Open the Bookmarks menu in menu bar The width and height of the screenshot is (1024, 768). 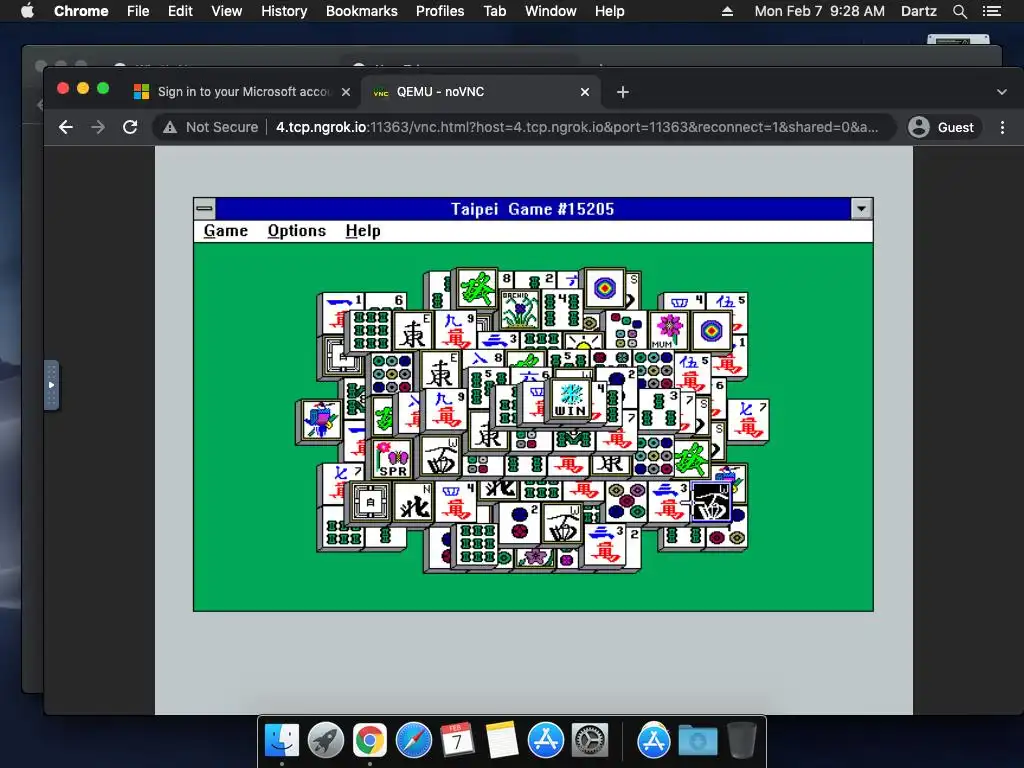point(362,11)
